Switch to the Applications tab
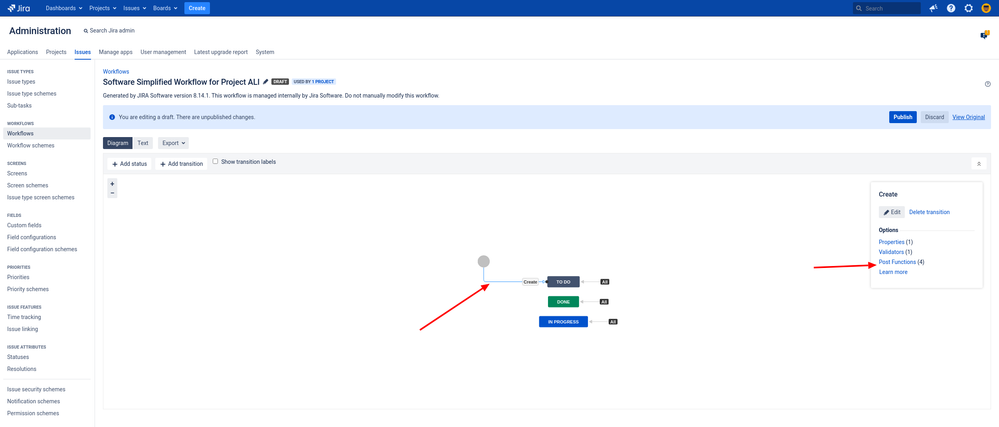Image resolution: width=999 pixels, height=427 pixels. 22,52
